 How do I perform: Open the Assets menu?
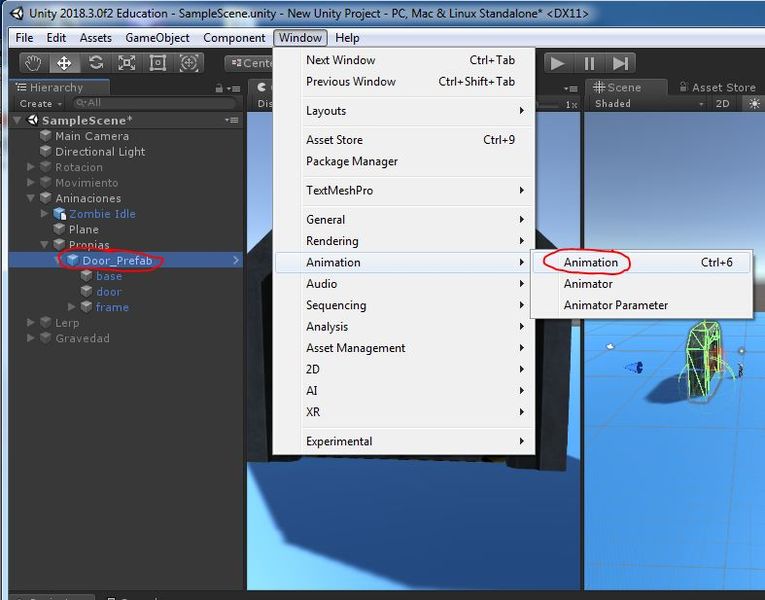(x=96, y=38)
